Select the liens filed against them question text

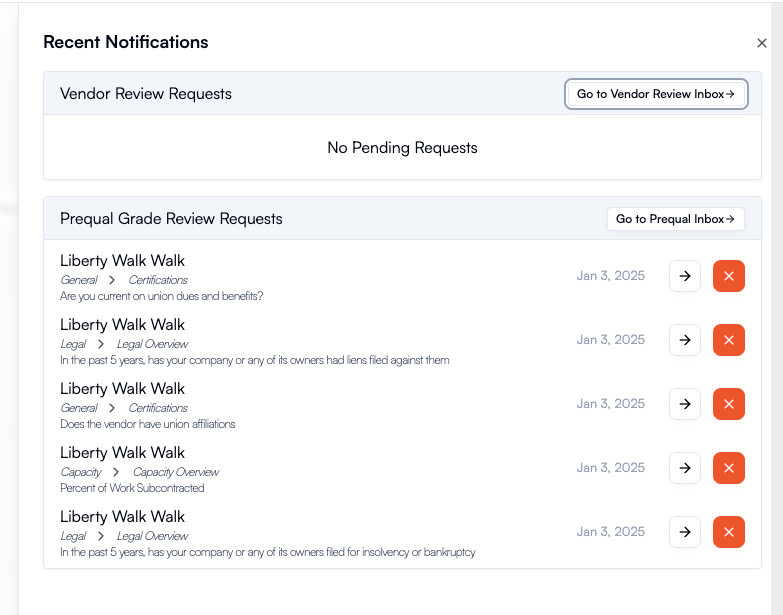pyautogui.click(x=255, y=360)
